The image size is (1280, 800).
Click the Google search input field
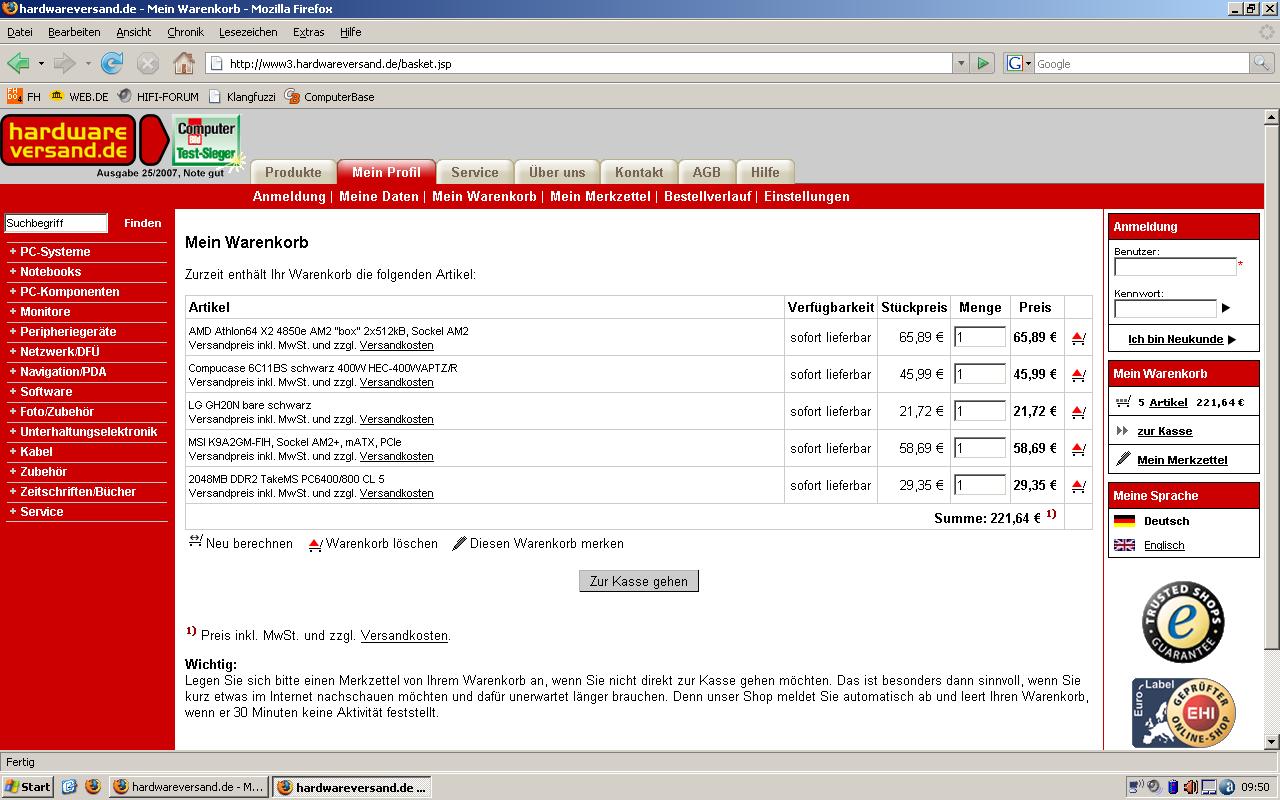pyautogui.click(x=1142, y=63)
